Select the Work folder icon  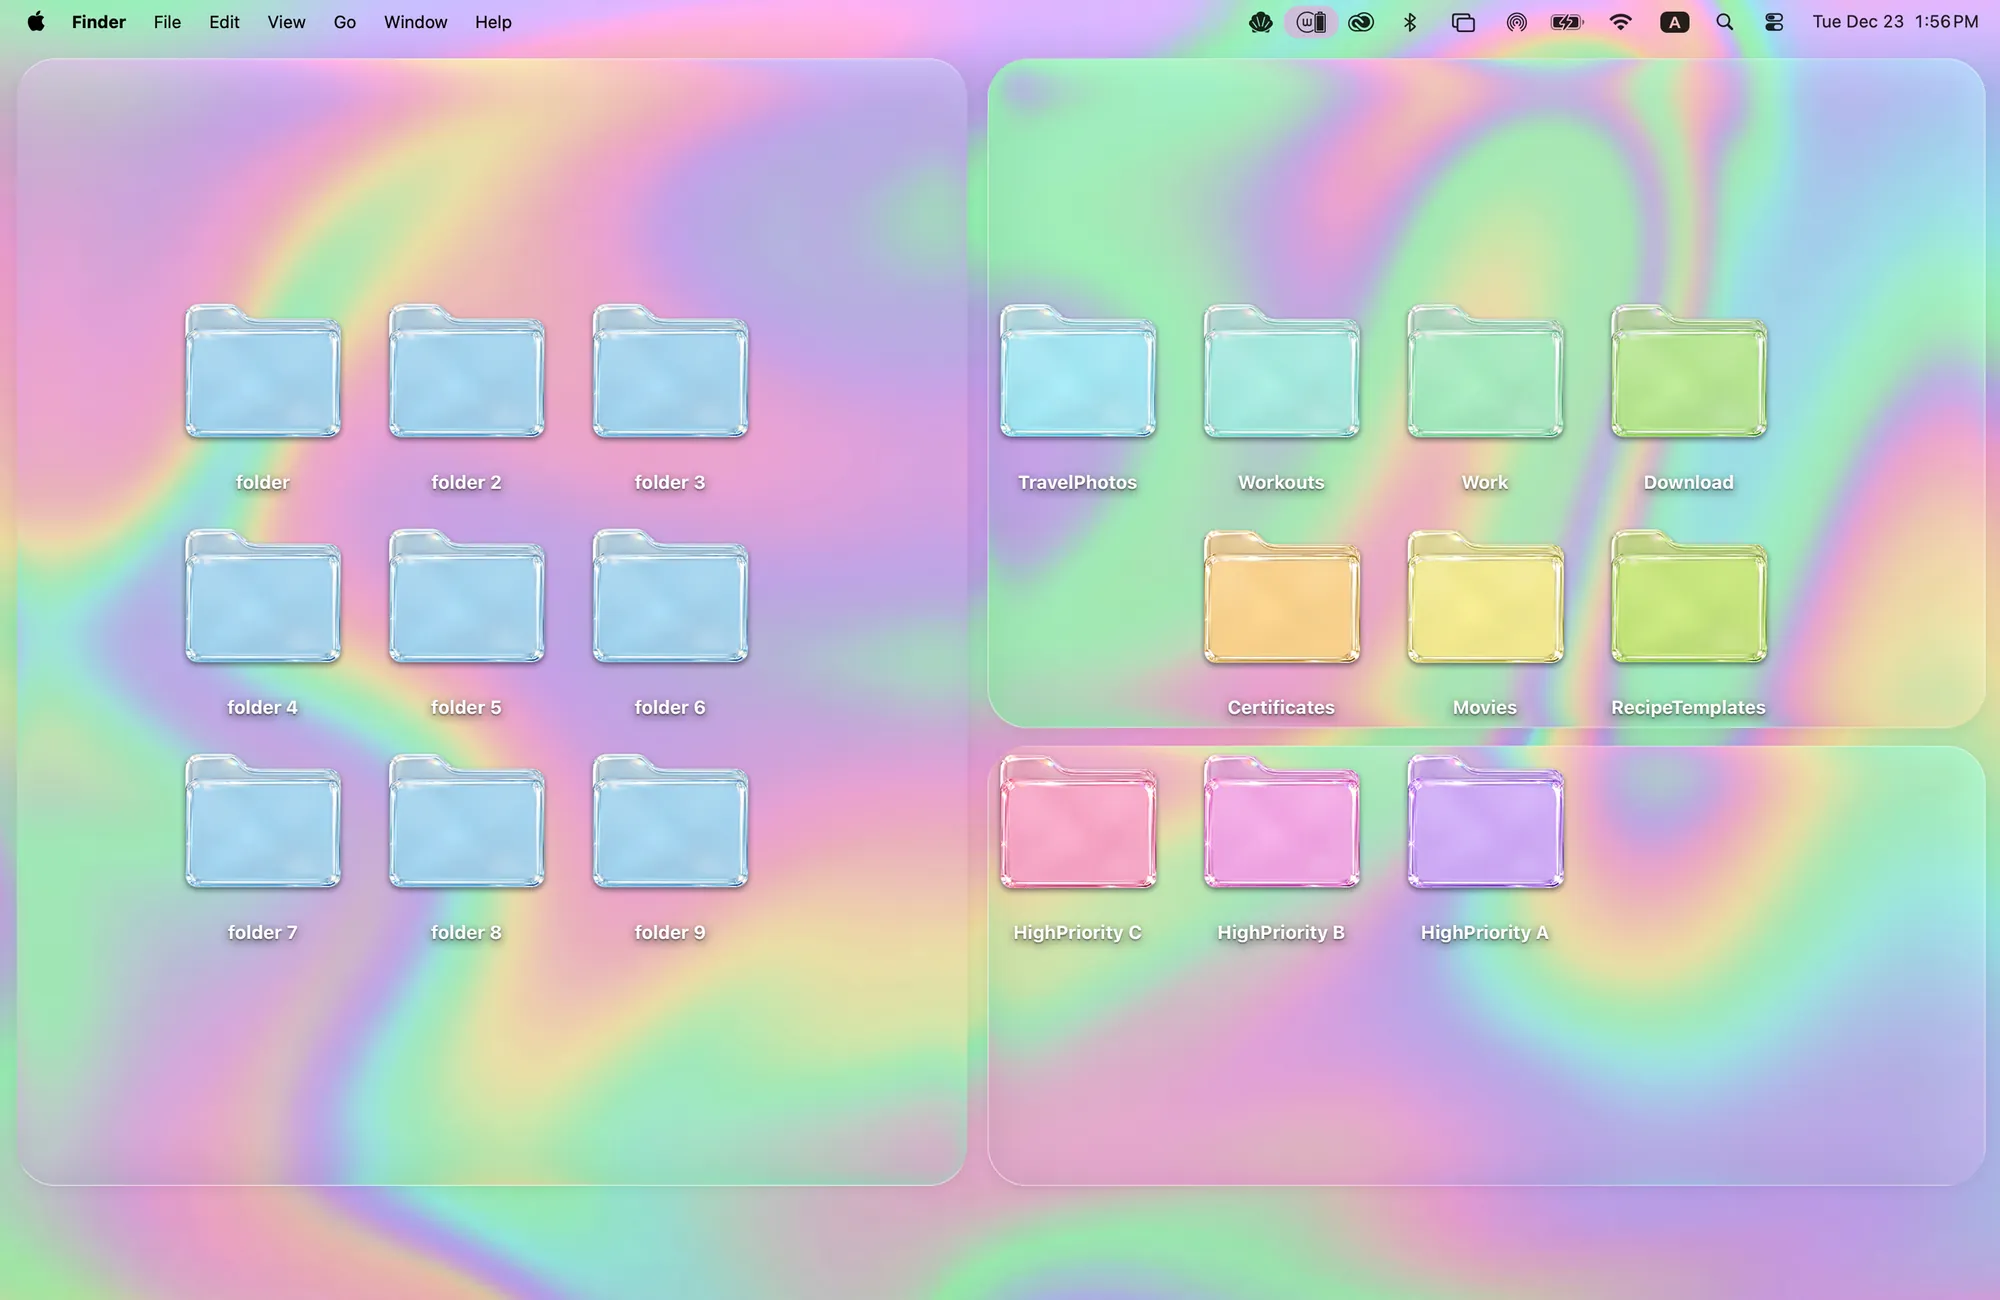coord(1485,371)
